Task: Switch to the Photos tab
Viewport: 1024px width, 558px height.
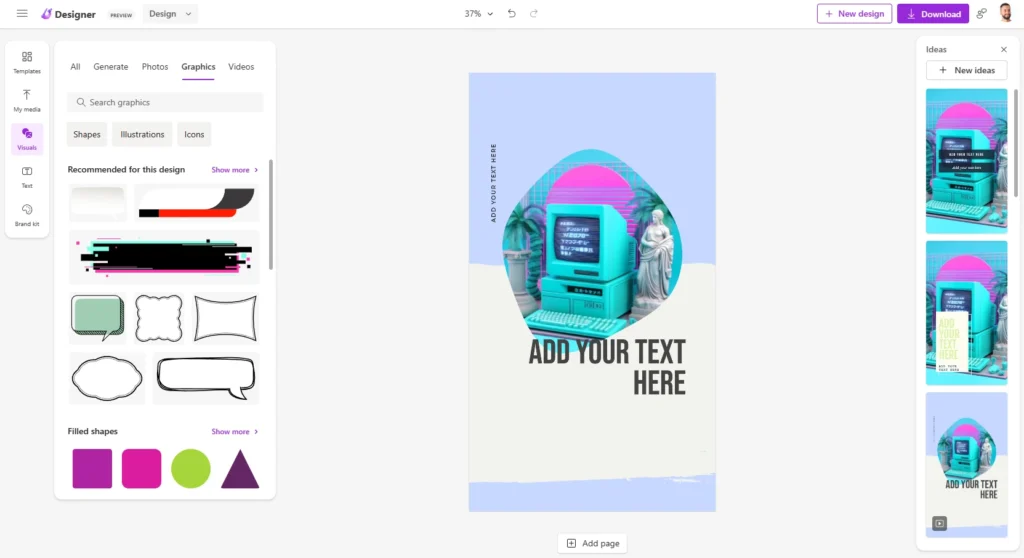Action: tap(155, 67)
